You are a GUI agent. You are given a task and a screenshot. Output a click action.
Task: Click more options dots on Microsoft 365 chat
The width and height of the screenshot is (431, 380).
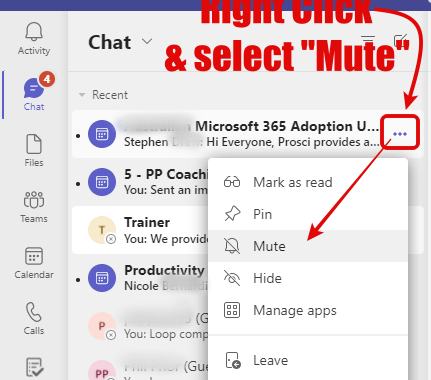point(400,134)
